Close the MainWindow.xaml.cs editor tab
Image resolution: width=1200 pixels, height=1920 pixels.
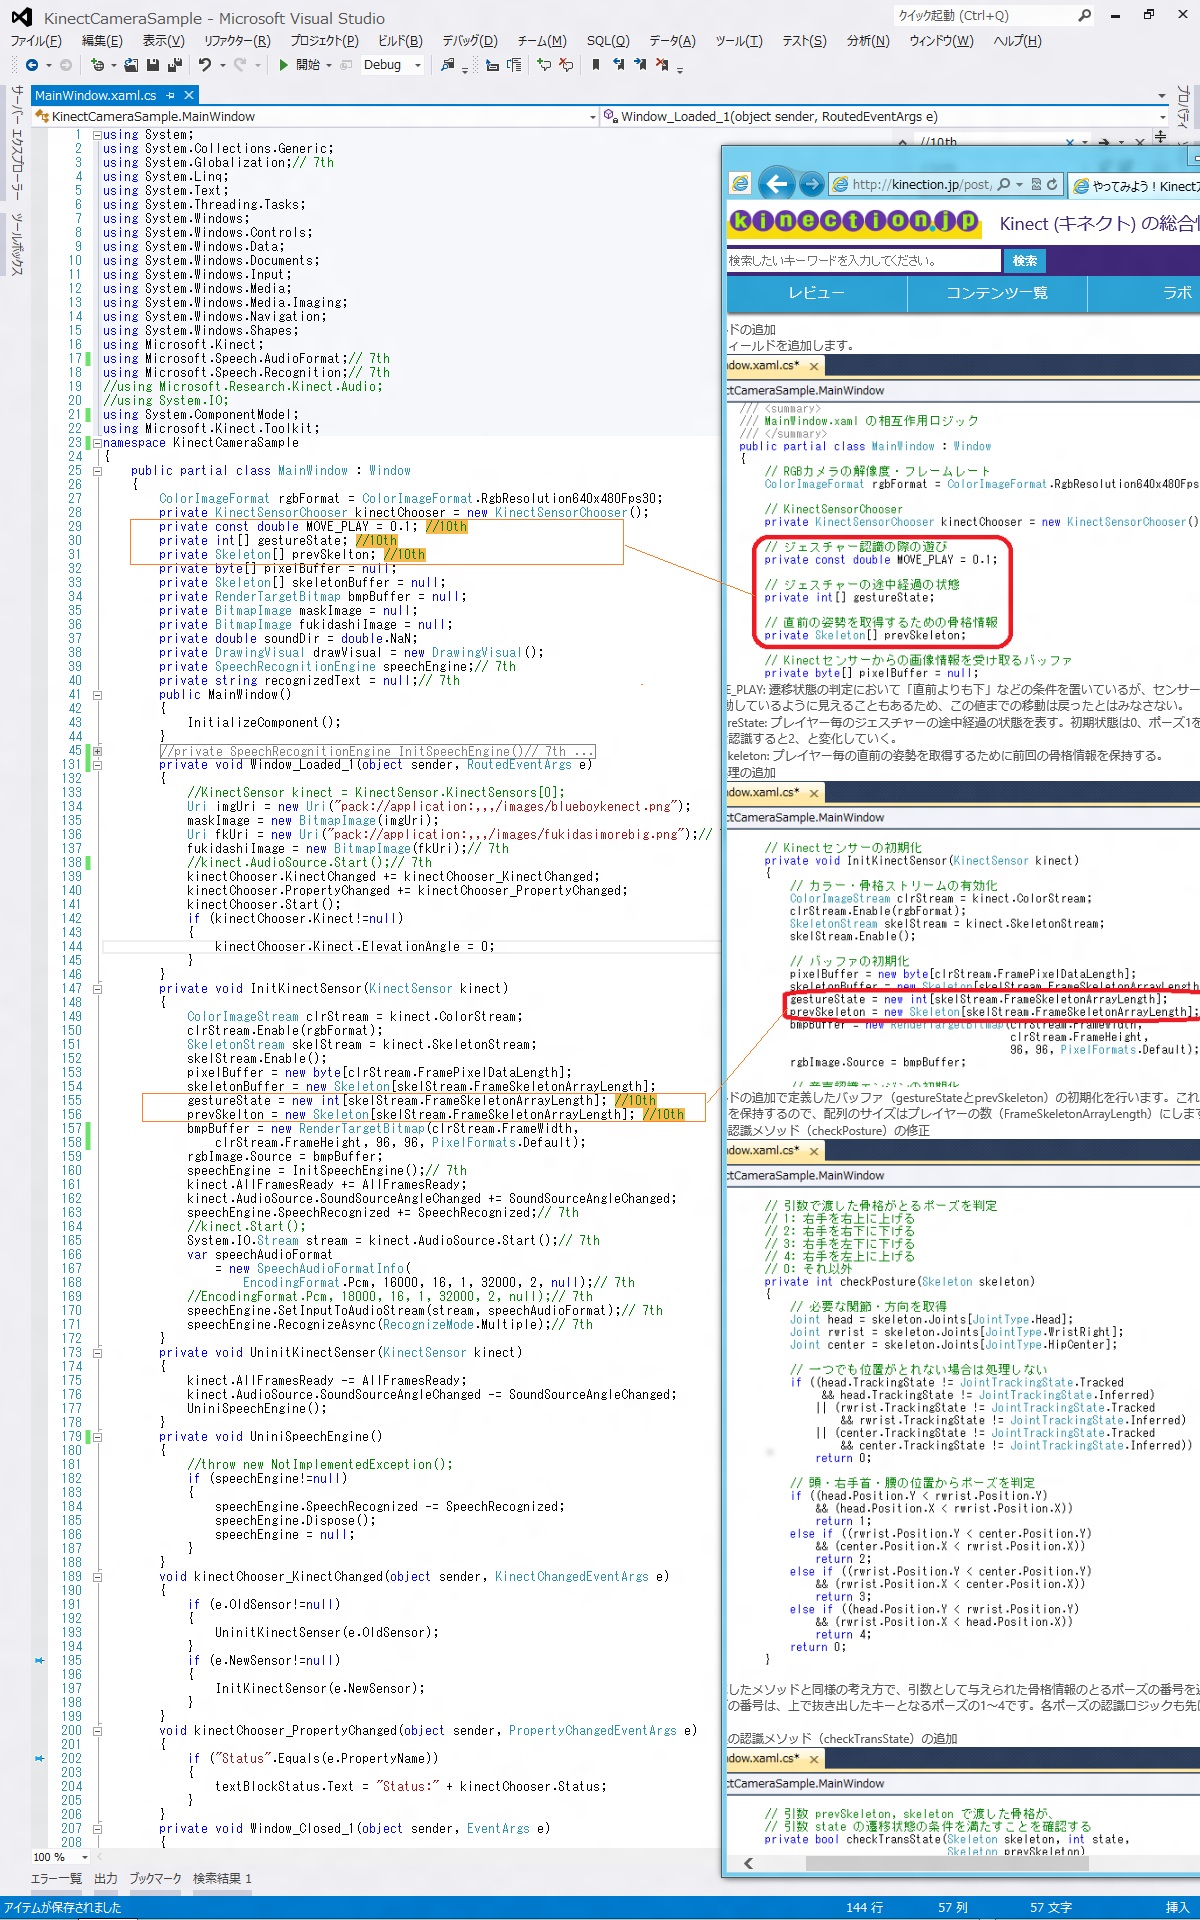(x=188, y=95)
